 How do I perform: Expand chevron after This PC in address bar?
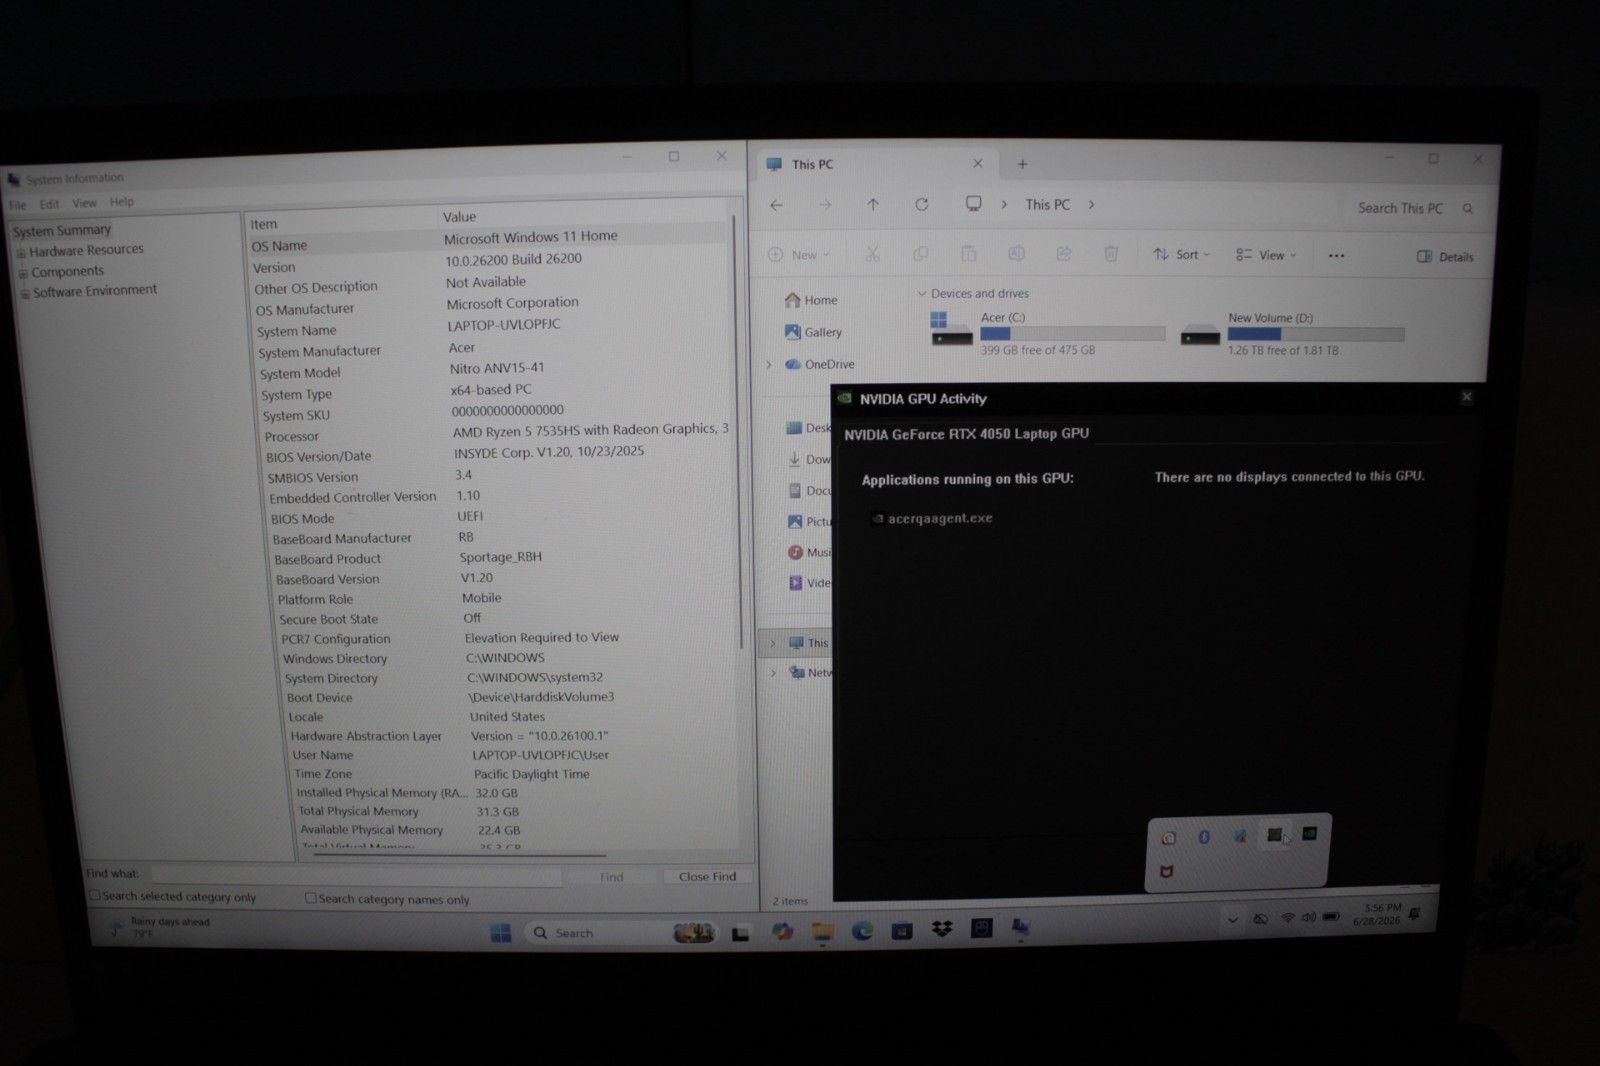pos(1091,204)
